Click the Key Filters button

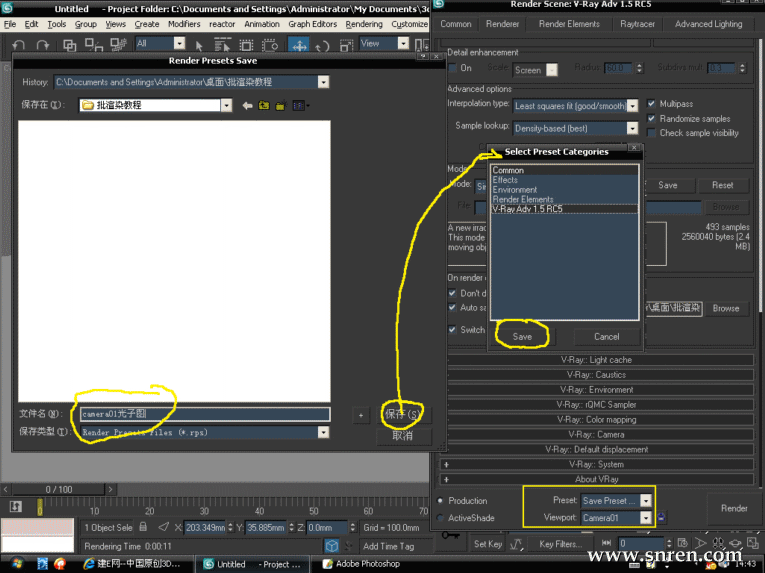[x=560, y=544]
